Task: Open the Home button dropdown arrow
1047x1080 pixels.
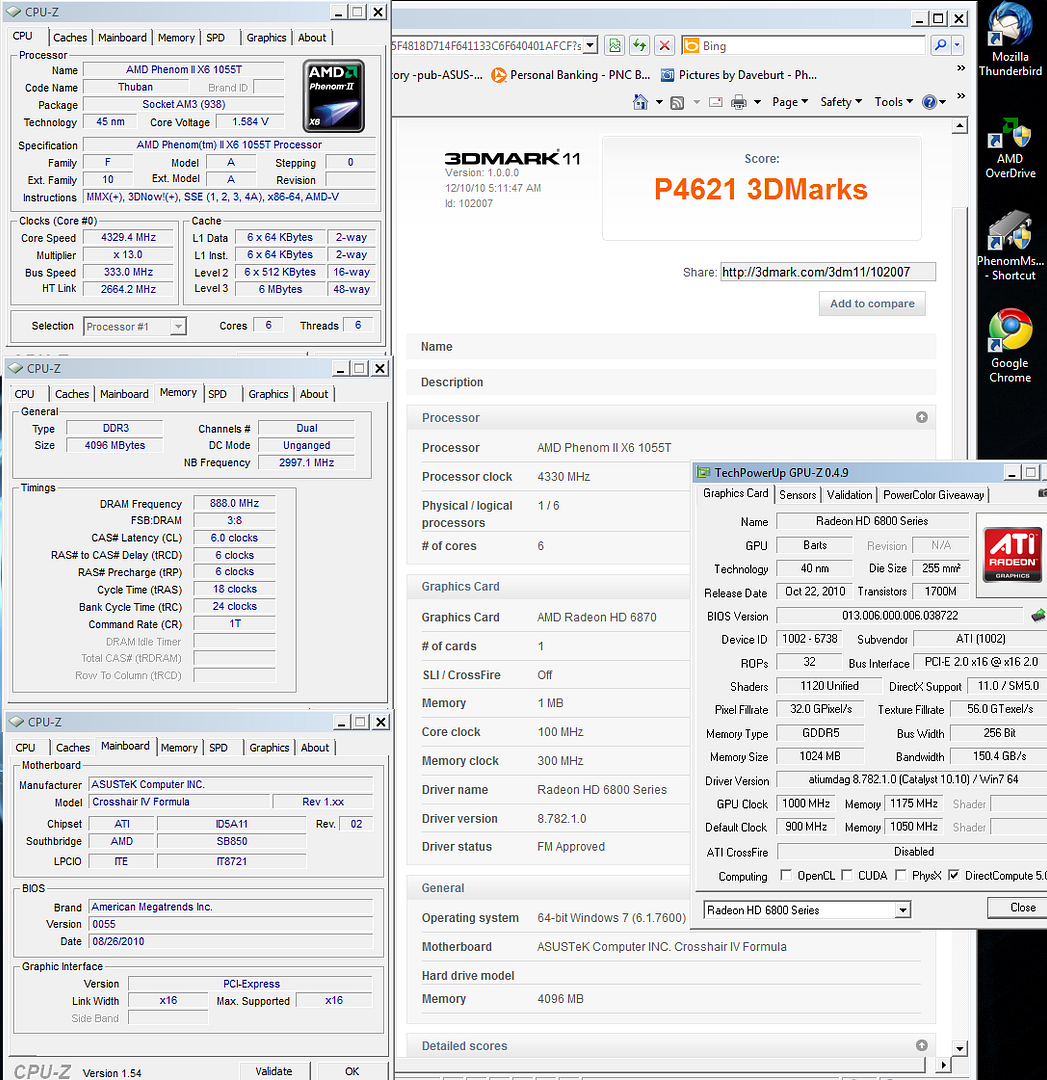Action: point(659,103)
